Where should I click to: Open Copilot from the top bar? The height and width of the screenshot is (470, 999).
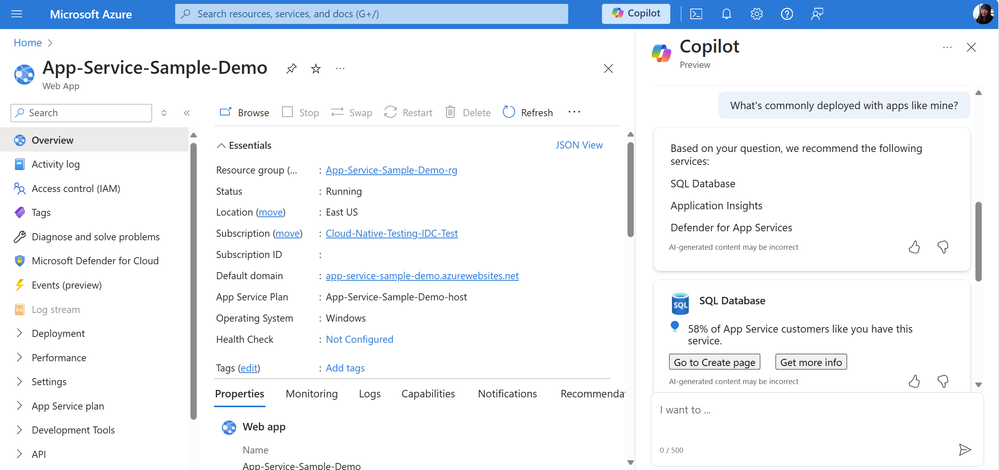click(636, 13)
